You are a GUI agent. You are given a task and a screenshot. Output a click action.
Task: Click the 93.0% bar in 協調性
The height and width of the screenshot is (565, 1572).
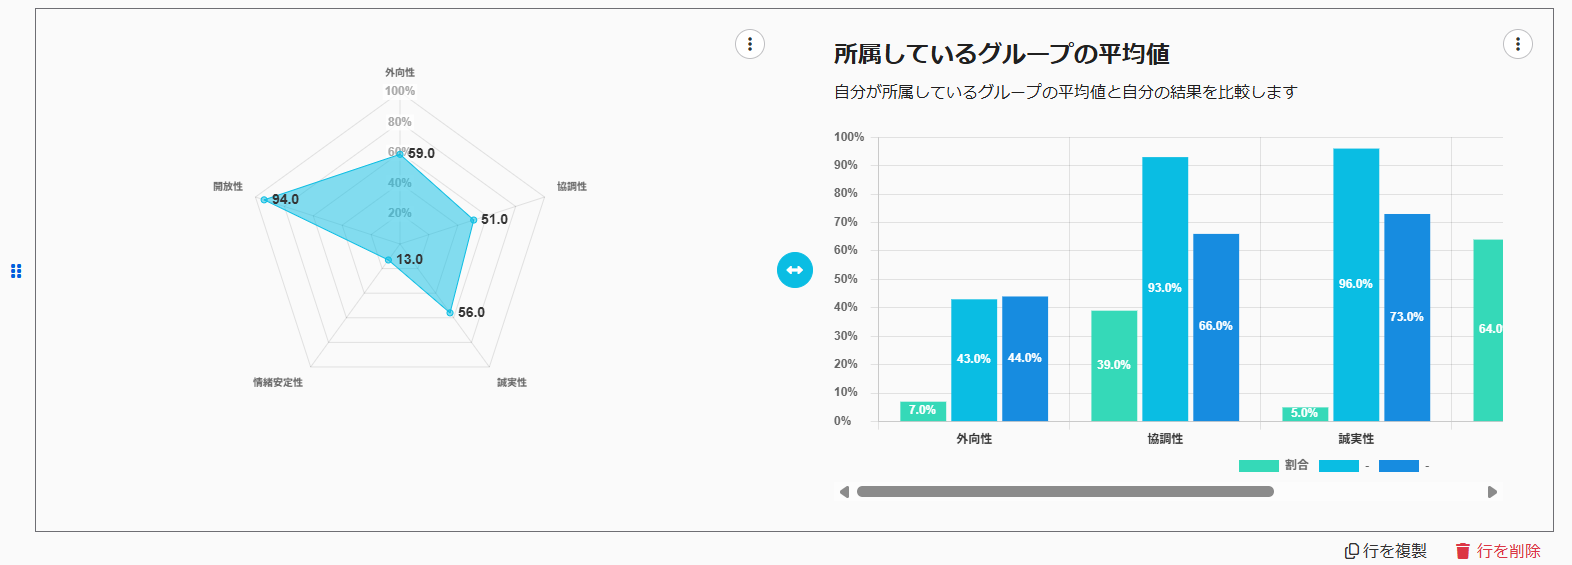[1165, 288]
